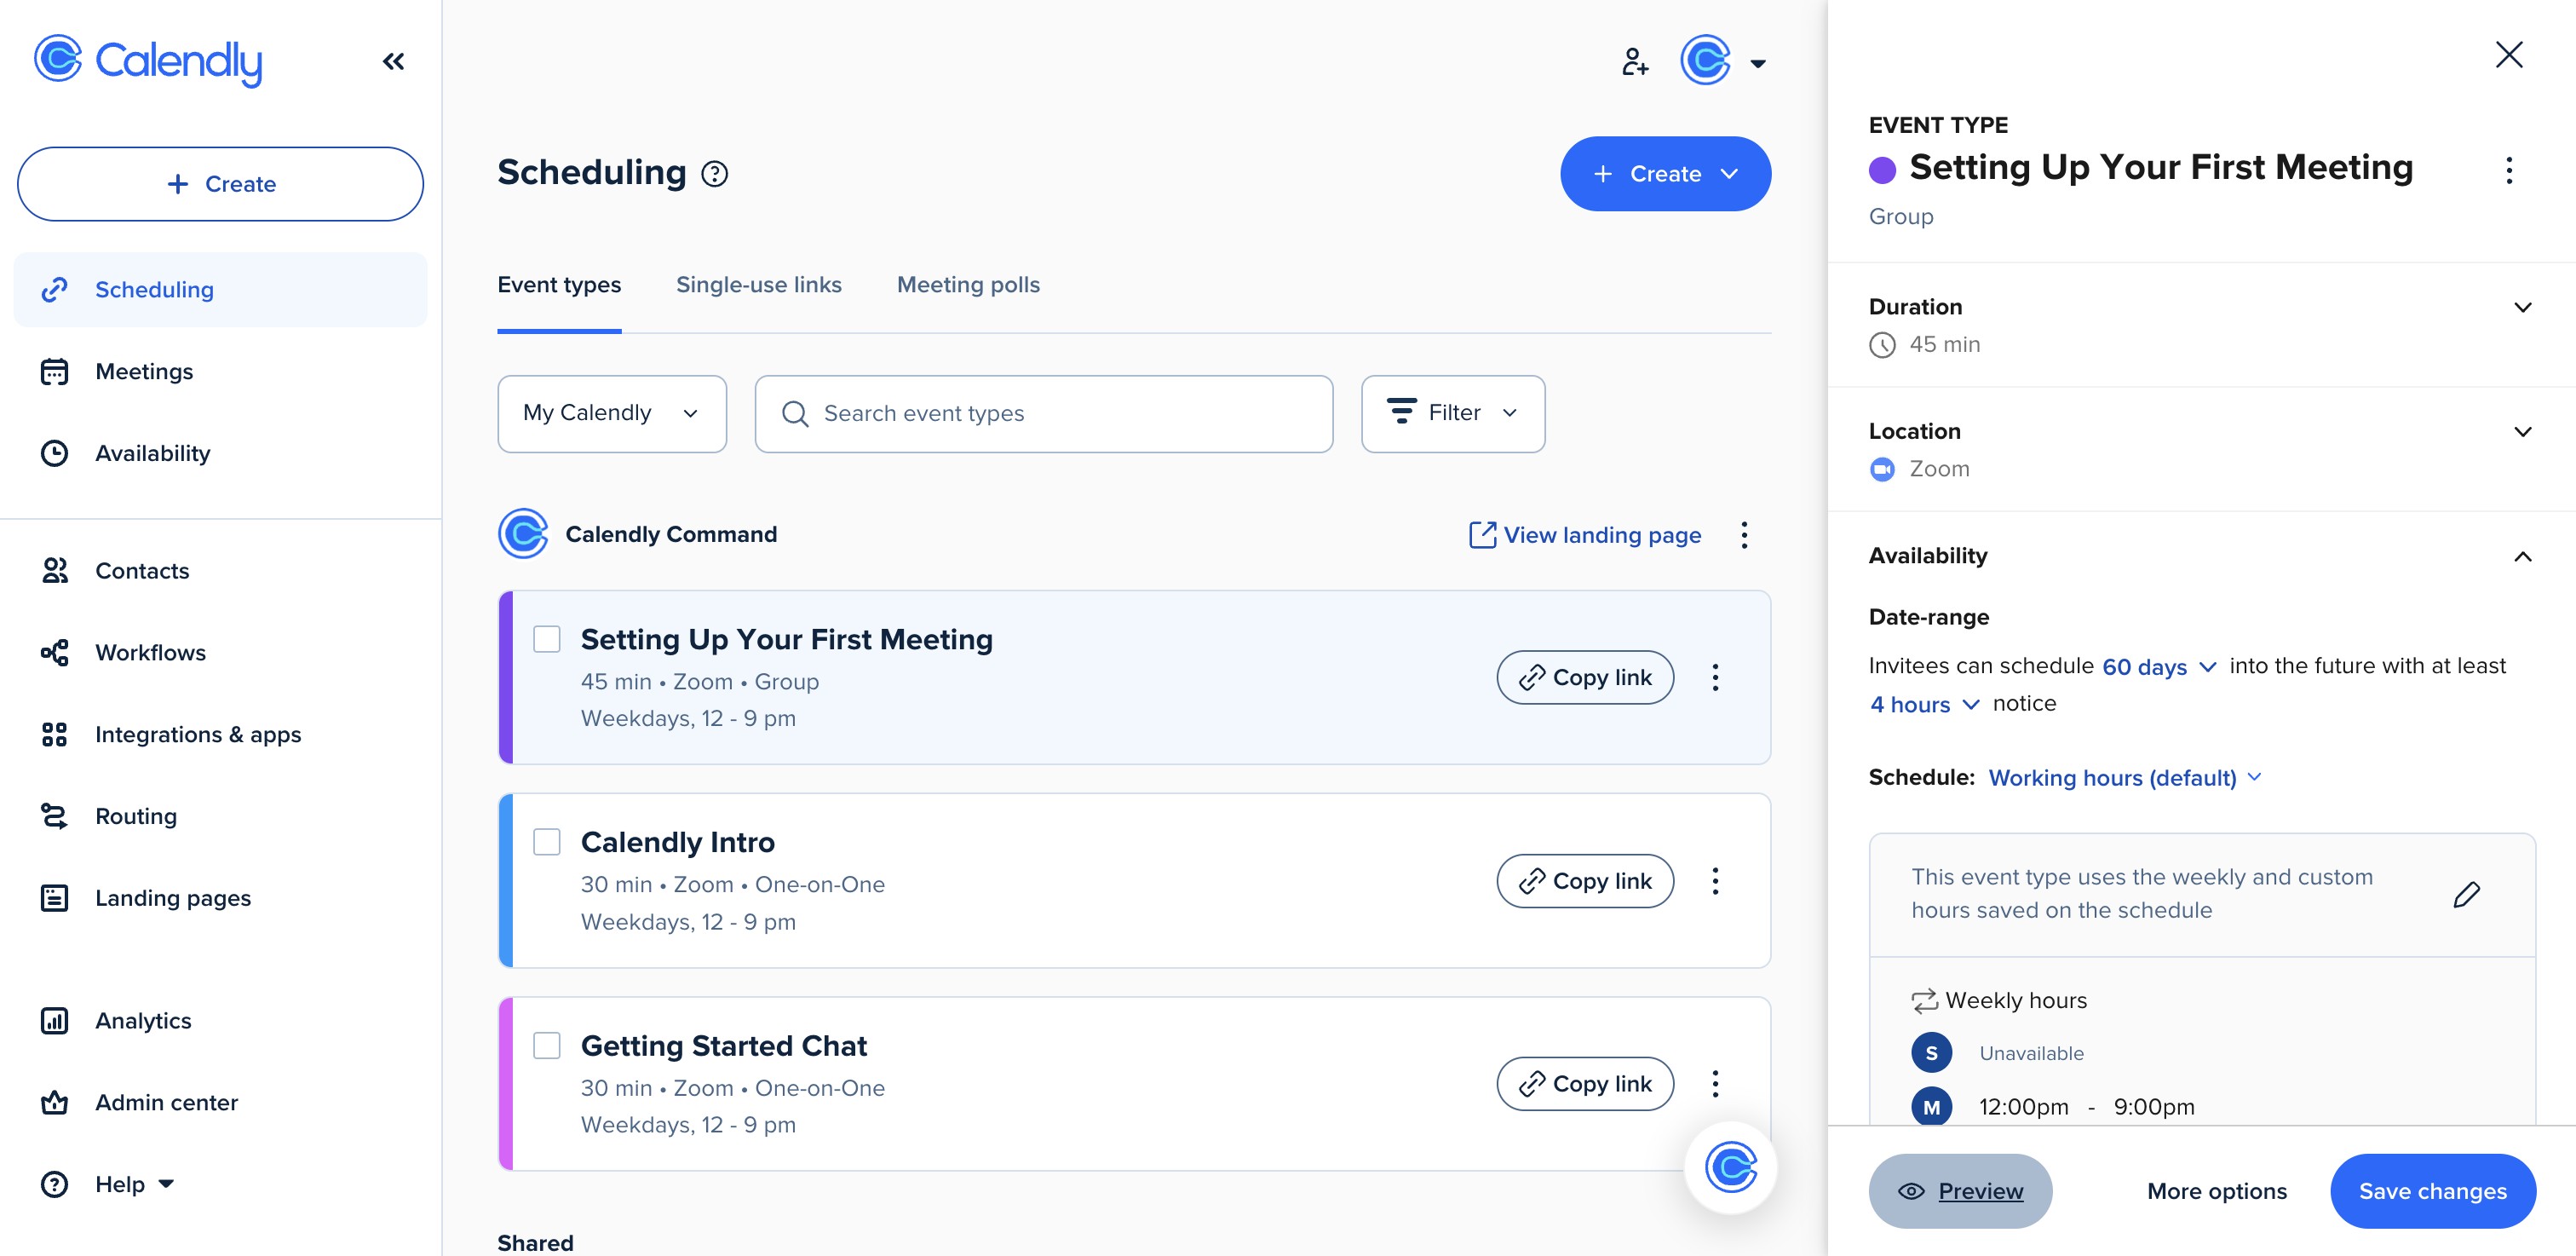Collapse the sidebar with double-chevron icon

click(x=393, y=62)
